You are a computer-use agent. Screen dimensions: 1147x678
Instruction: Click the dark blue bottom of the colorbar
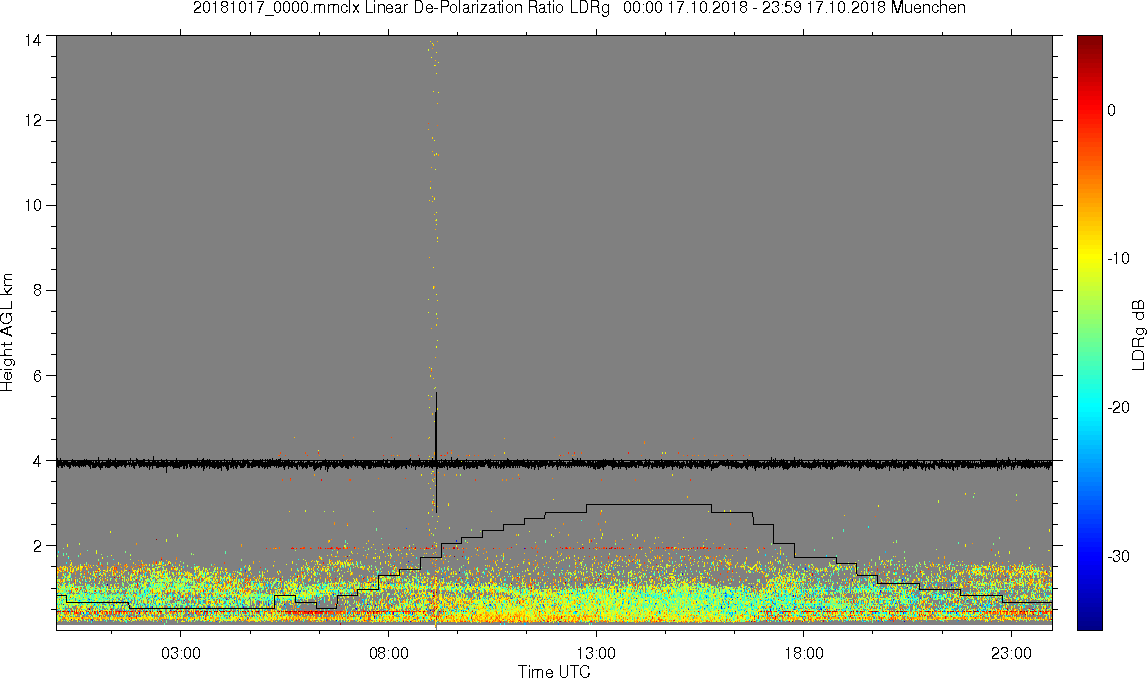click(1089, 618)
